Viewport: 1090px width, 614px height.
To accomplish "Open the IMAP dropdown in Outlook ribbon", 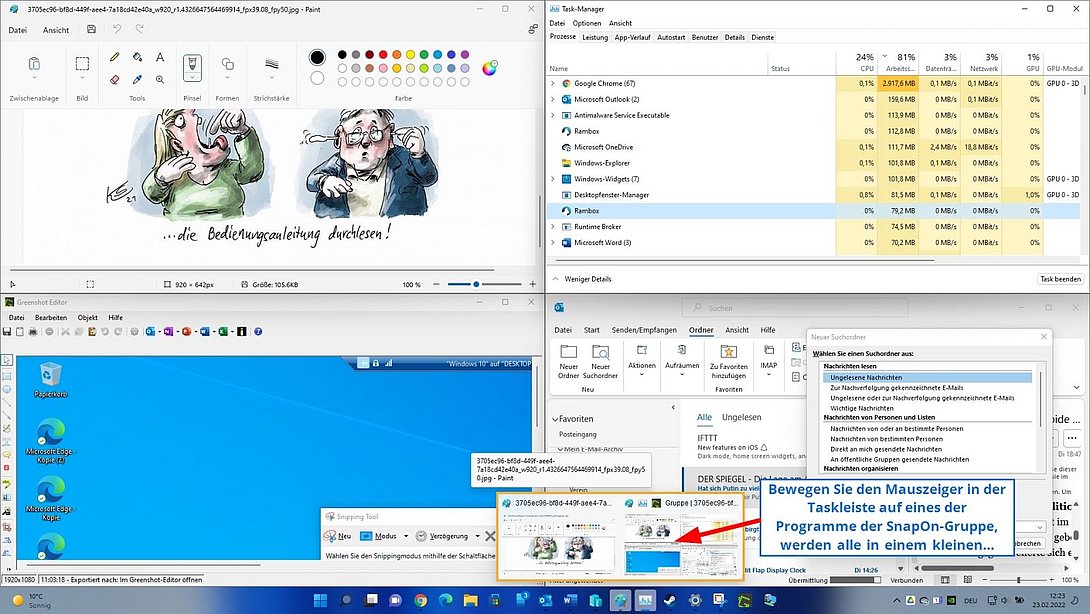I will 770,374.
